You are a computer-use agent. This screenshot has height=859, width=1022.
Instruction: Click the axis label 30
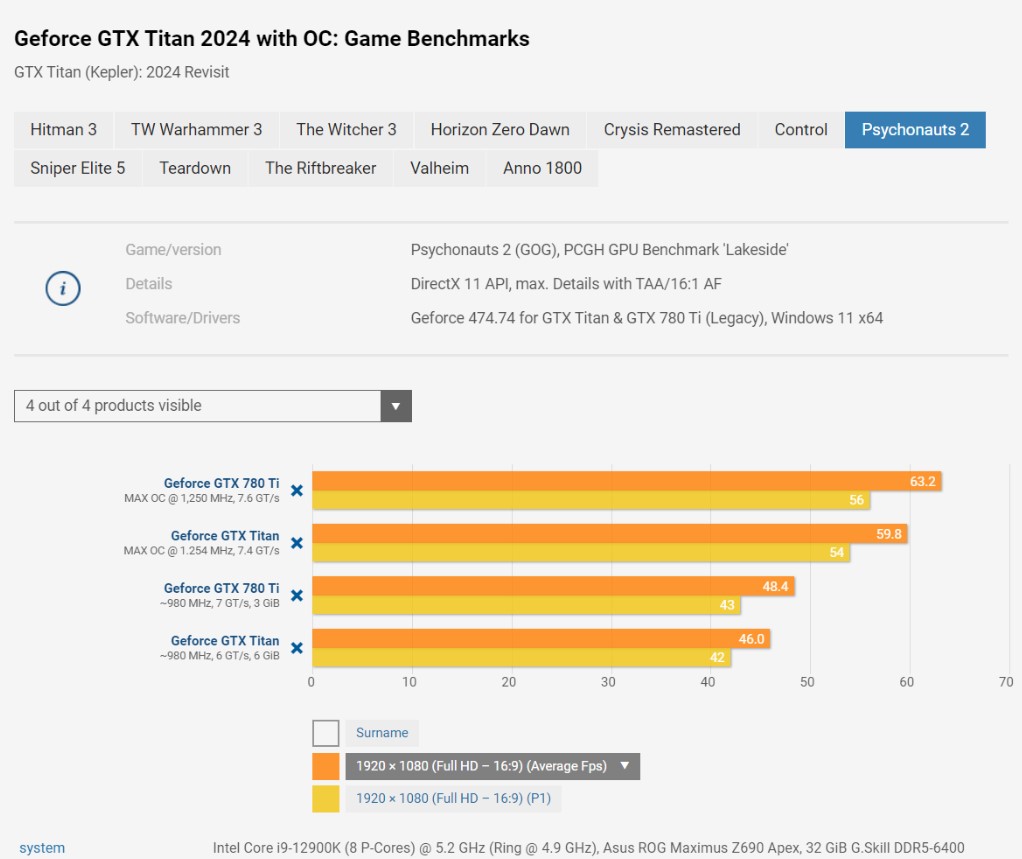(607, 682)
